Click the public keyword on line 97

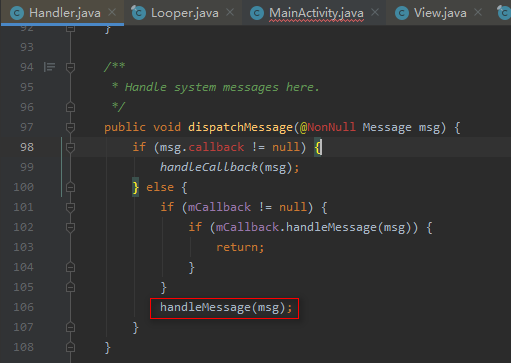click(125, 127)
